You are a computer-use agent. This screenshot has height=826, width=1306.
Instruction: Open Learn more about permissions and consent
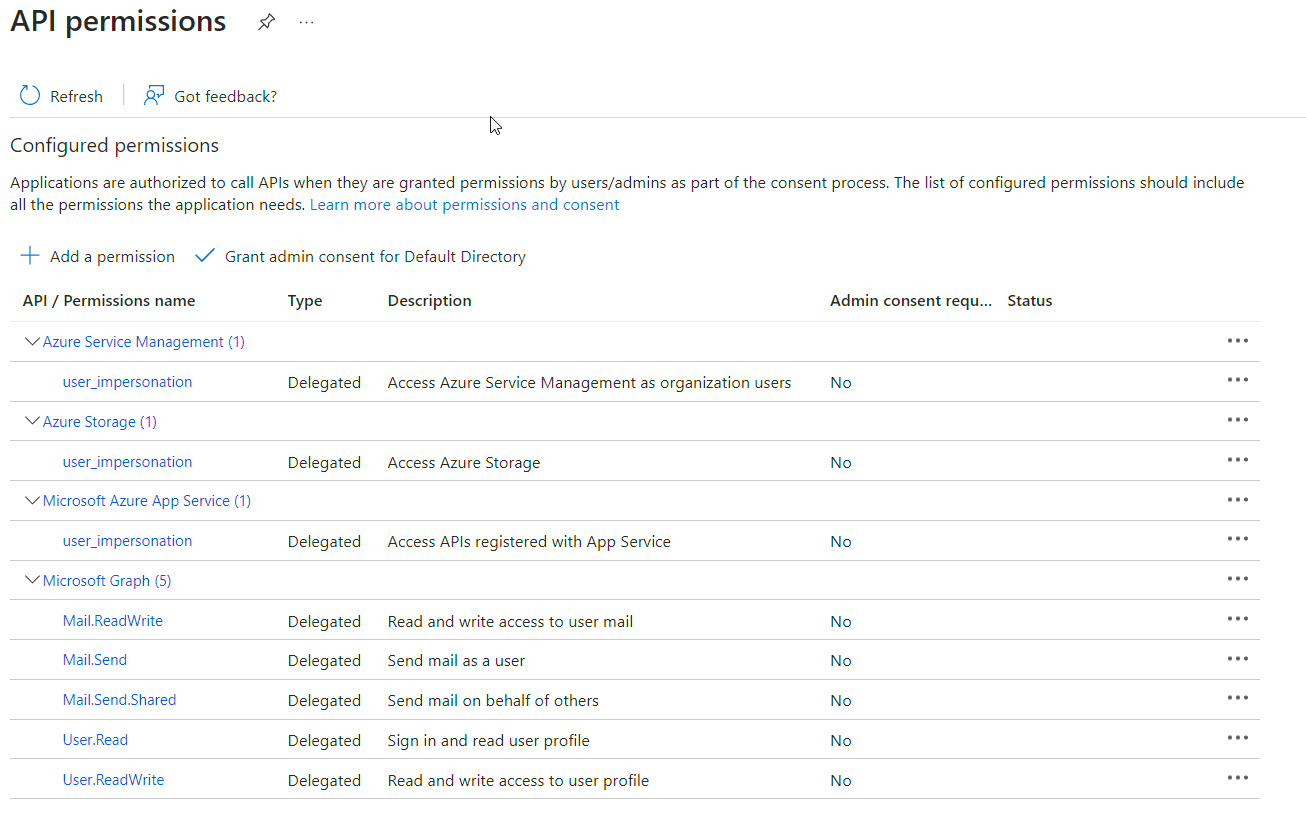[x=465, y=205]
